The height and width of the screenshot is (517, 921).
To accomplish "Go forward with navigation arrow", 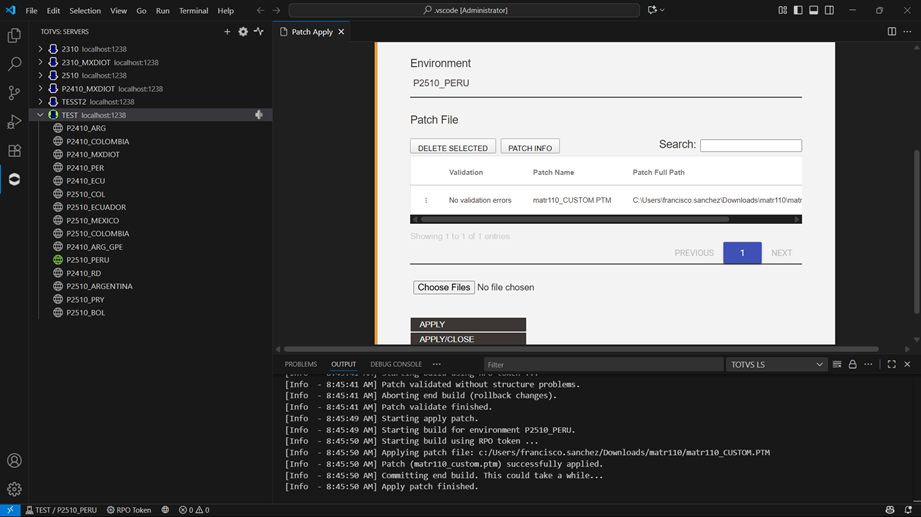I will [276, 10].
